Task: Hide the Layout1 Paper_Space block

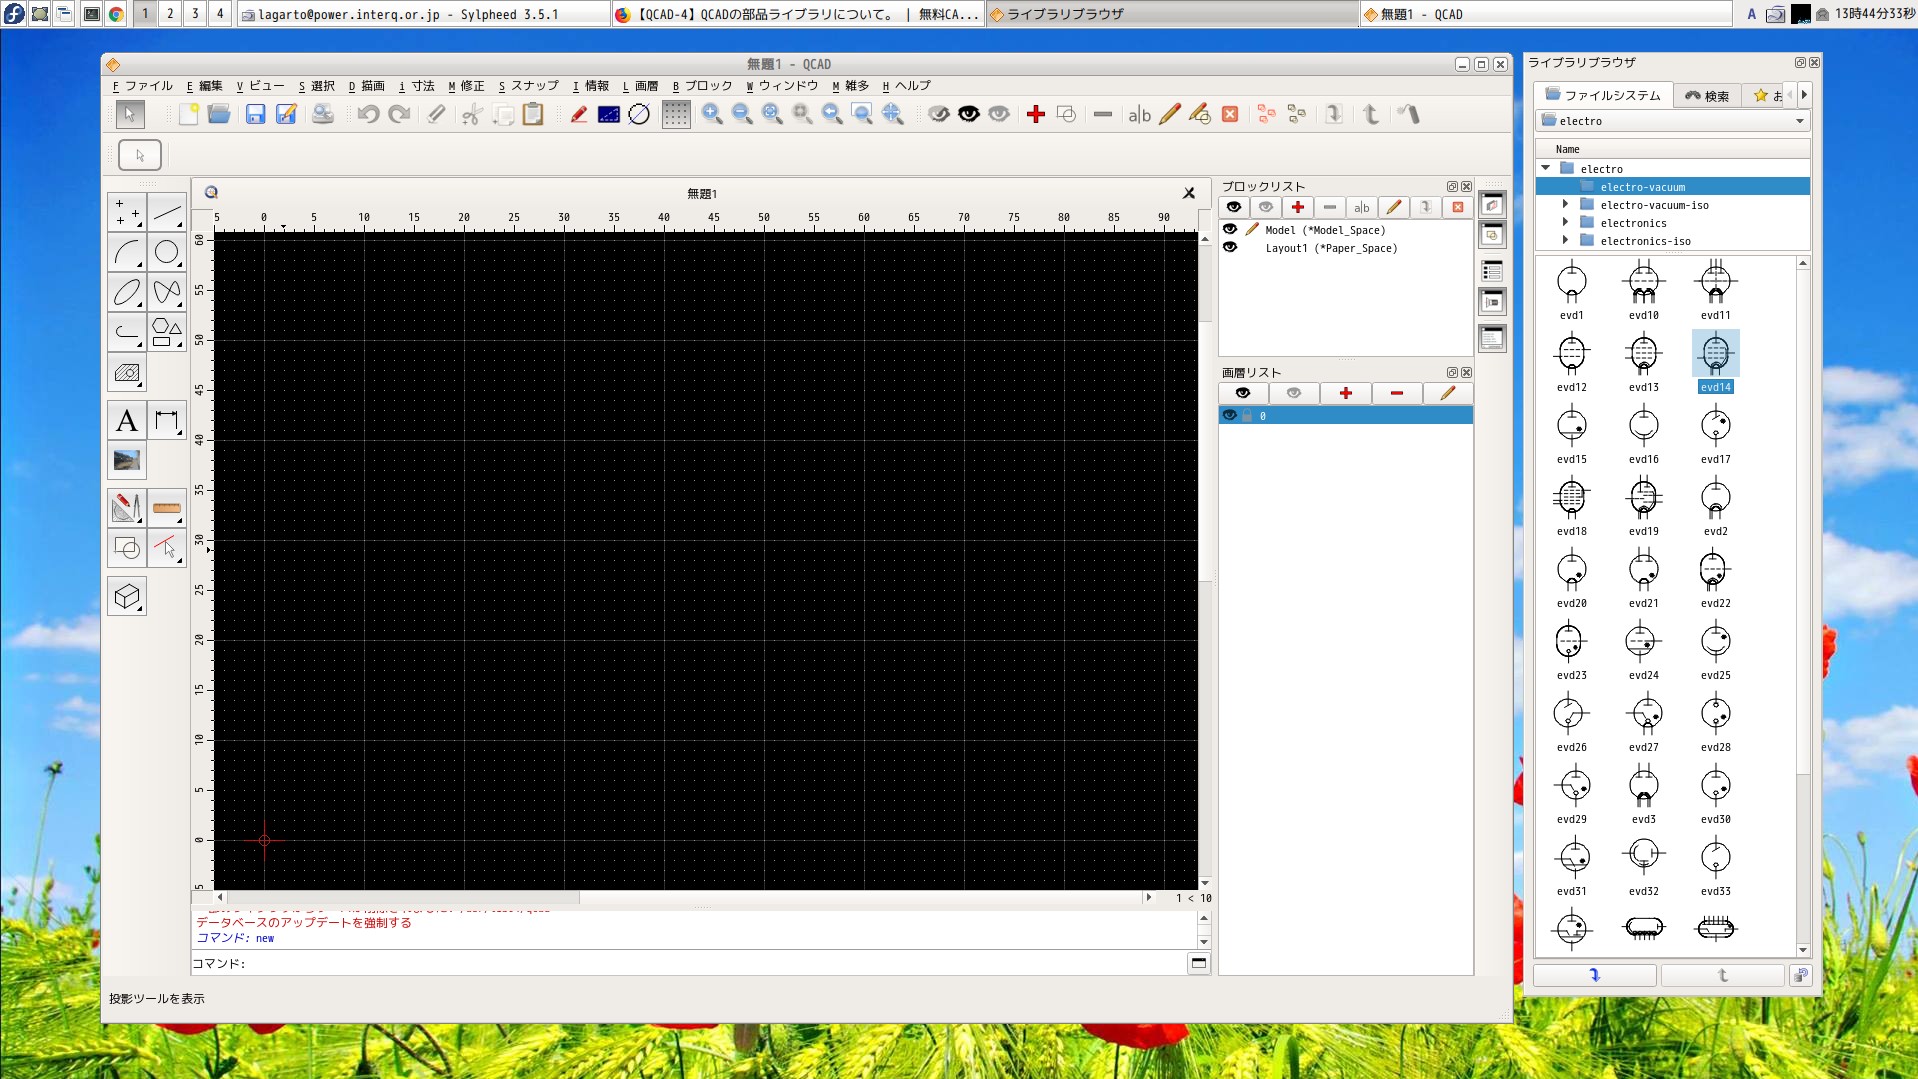Action: 1230,248
